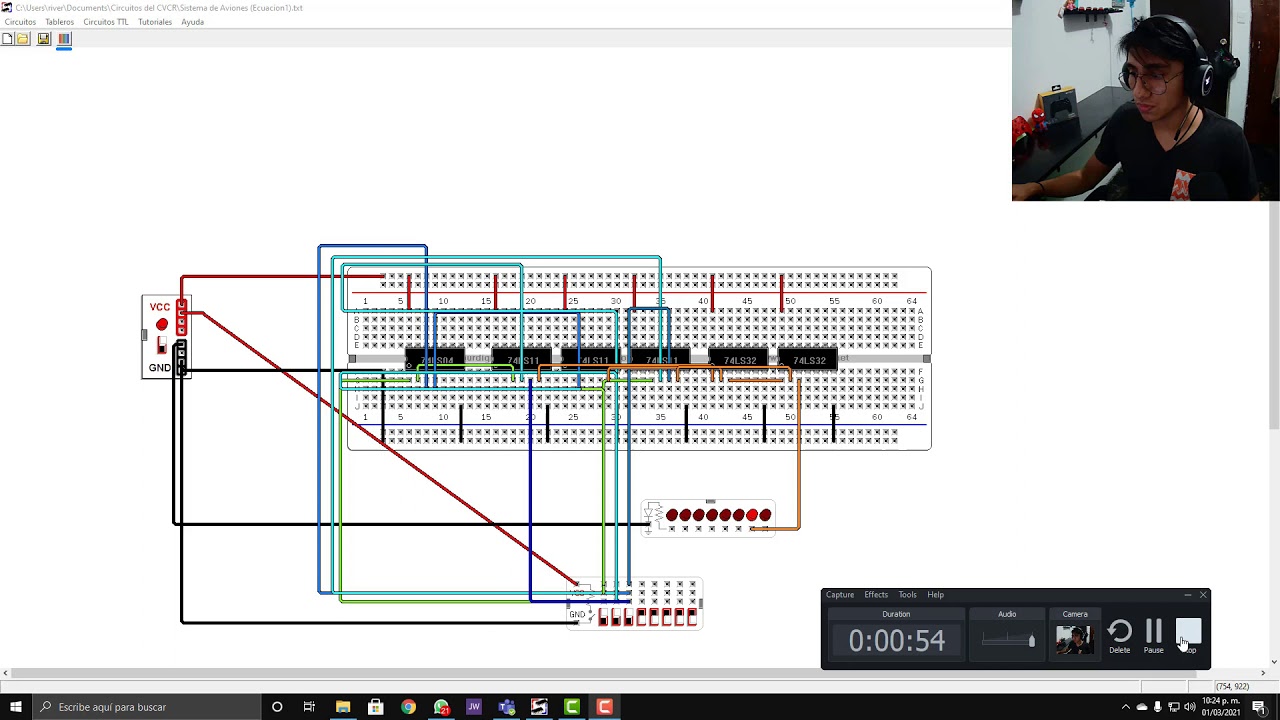
Task: Open the Ayuda menu
Action: point(192,22)
